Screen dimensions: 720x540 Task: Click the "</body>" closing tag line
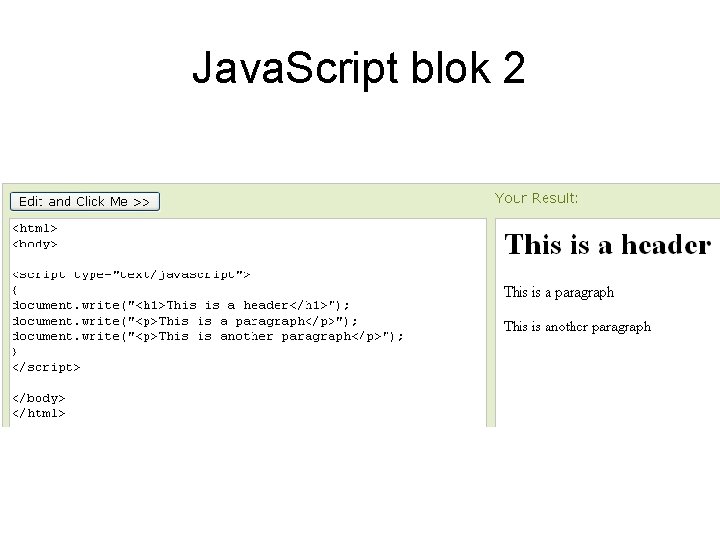(x=39, y=398)
